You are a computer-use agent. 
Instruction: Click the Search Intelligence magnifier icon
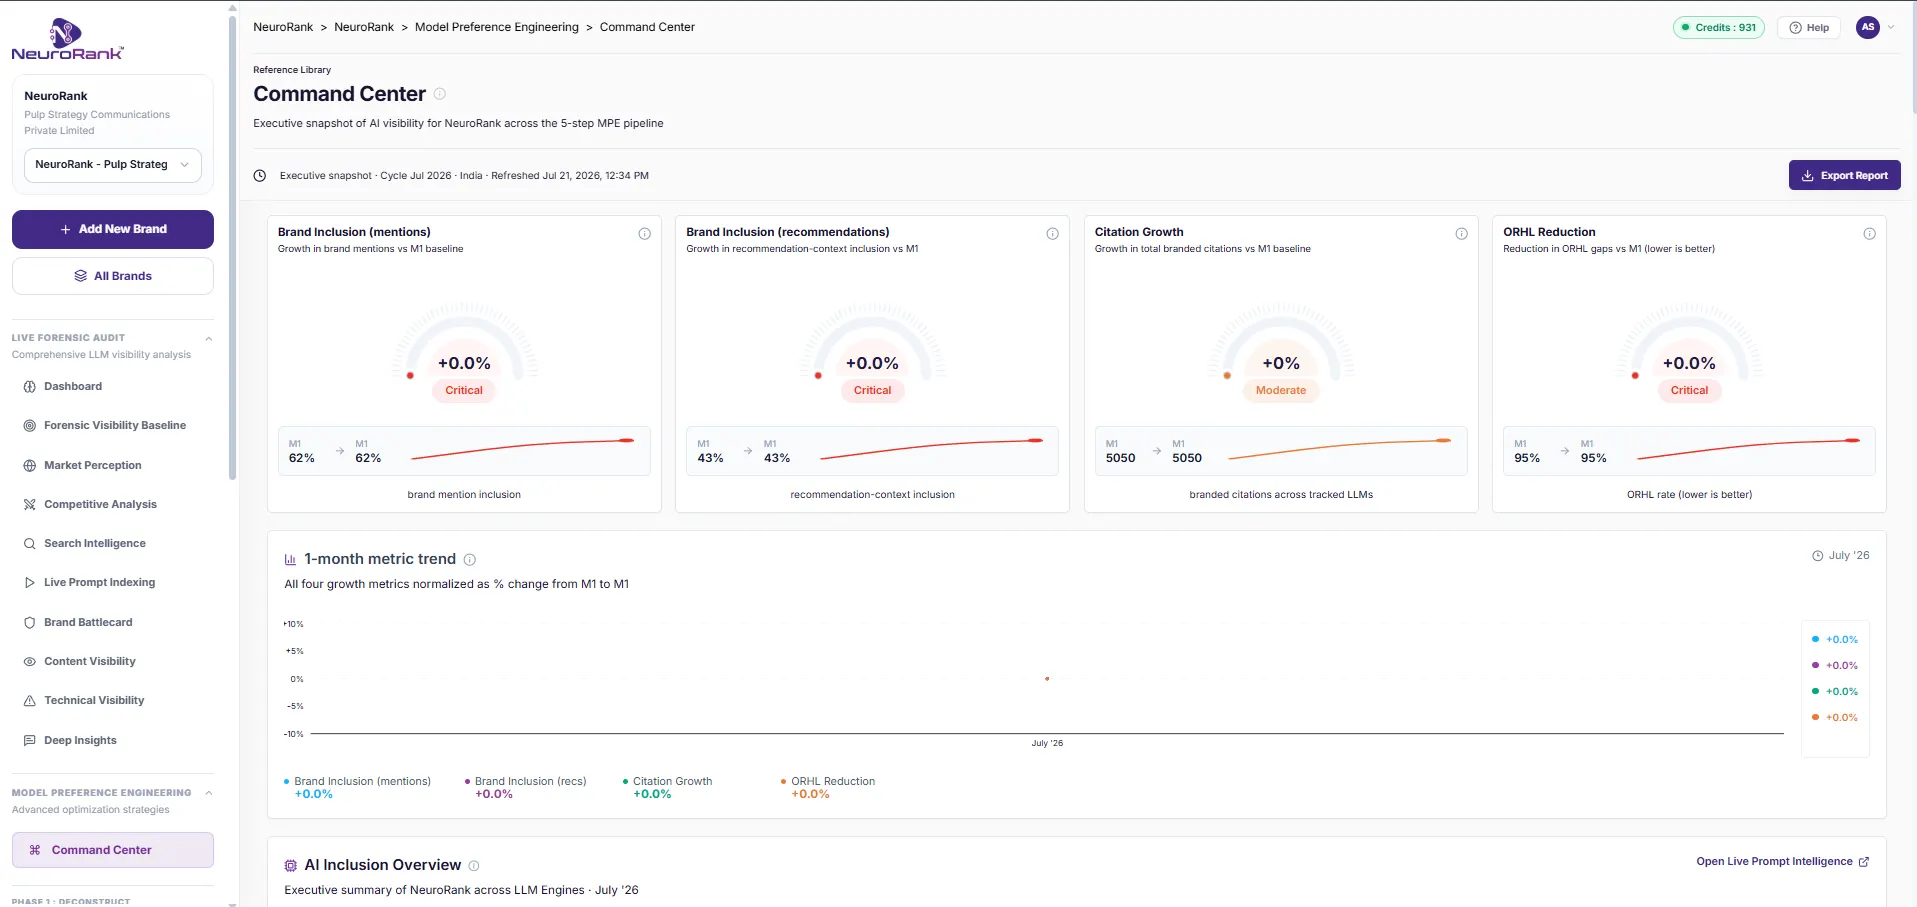coord(30,544)
